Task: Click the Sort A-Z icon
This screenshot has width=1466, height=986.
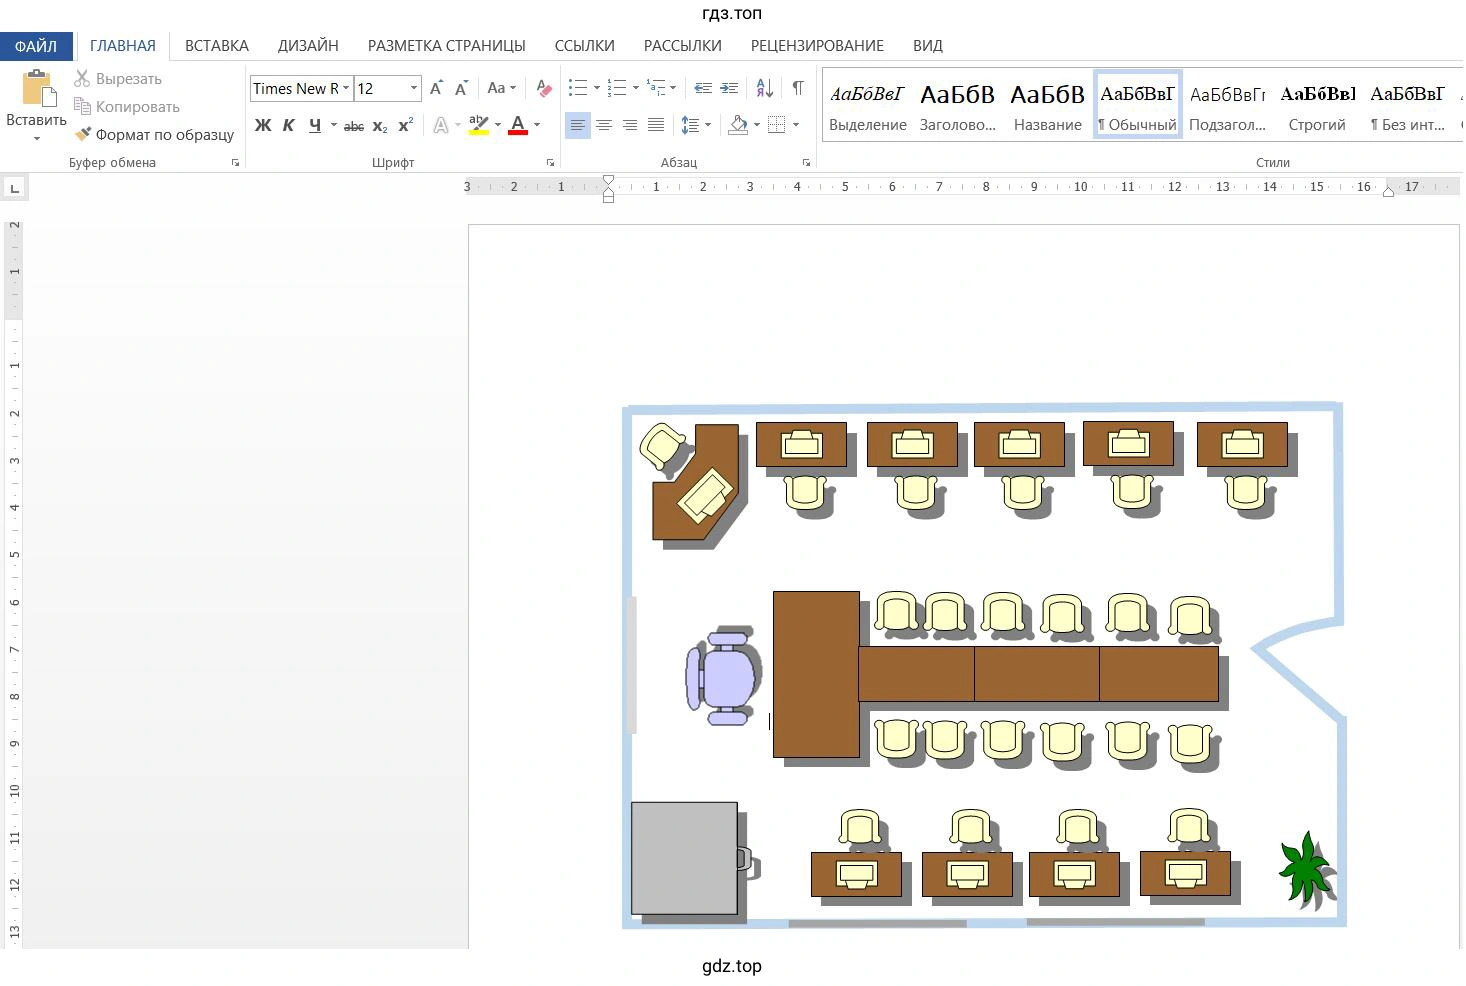Action: (x=764, y=88)
